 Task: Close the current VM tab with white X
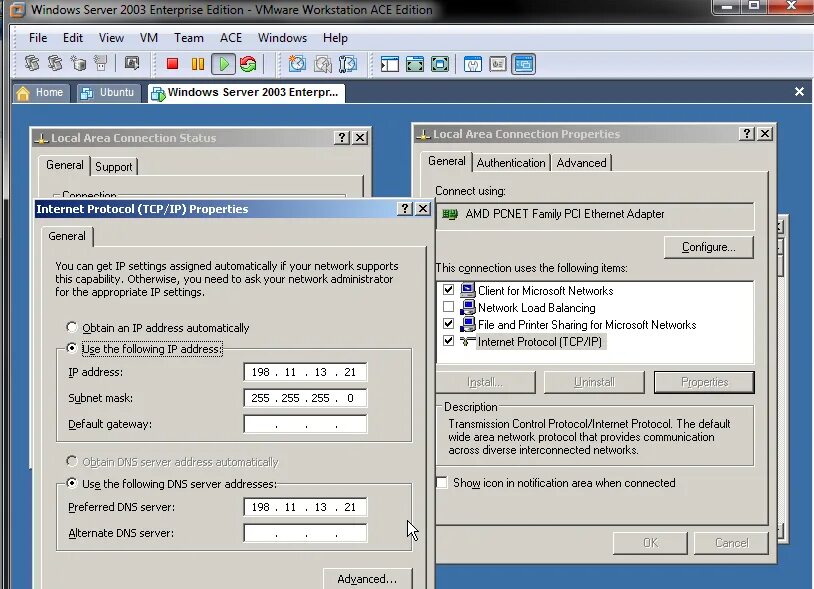coord(799,92)
